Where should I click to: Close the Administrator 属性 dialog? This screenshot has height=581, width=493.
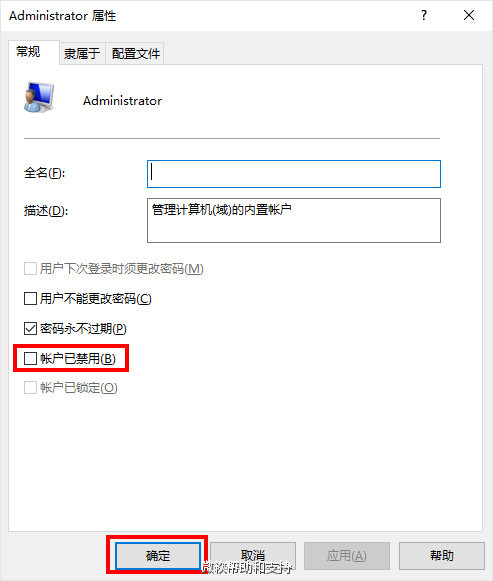[469, 15]
